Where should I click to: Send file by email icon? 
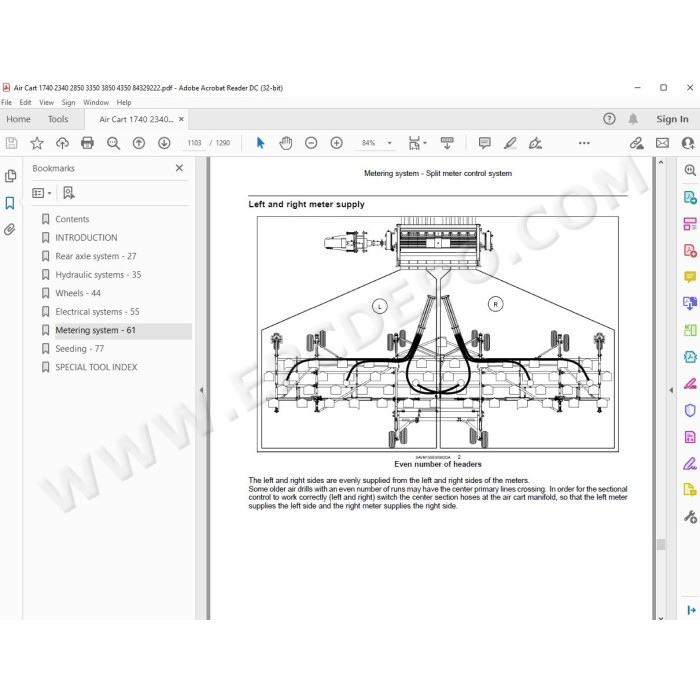(662, 143)
